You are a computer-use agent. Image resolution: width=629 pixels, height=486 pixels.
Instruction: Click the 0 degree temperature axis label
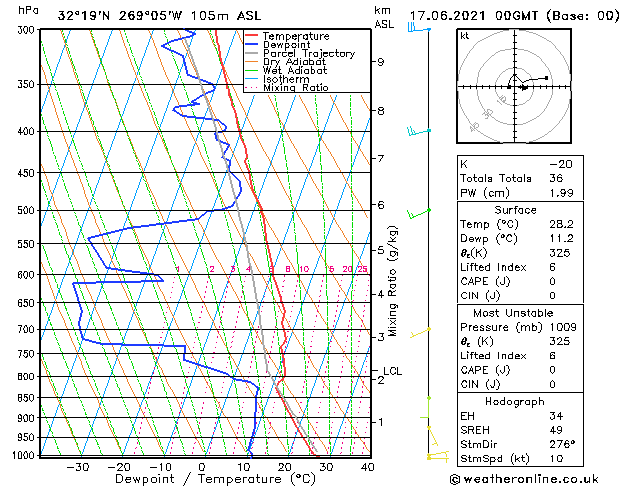coord(202,467)
